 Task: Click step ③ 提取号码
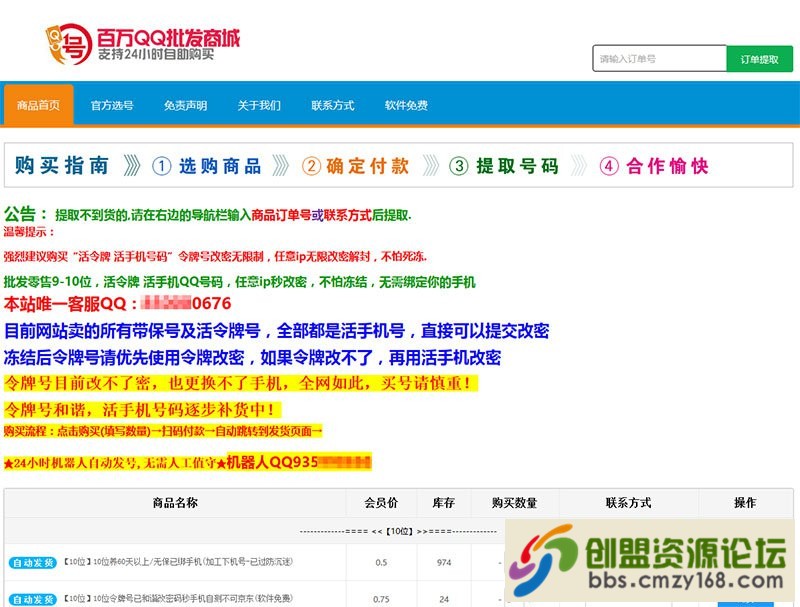[x=504, y=166]
